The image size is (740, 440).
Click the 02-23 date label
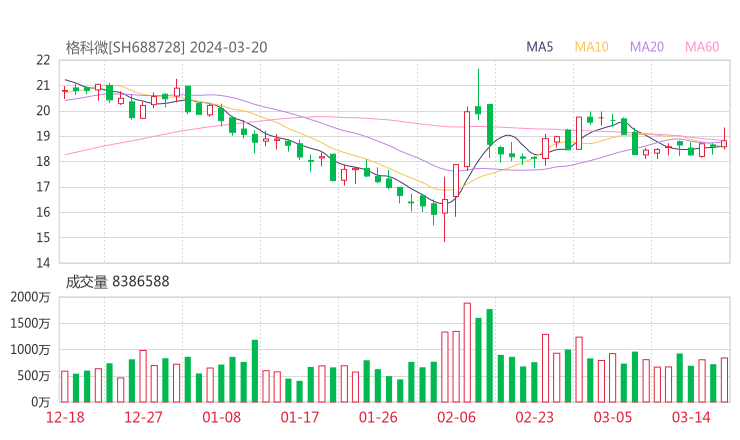coord(534,417)
